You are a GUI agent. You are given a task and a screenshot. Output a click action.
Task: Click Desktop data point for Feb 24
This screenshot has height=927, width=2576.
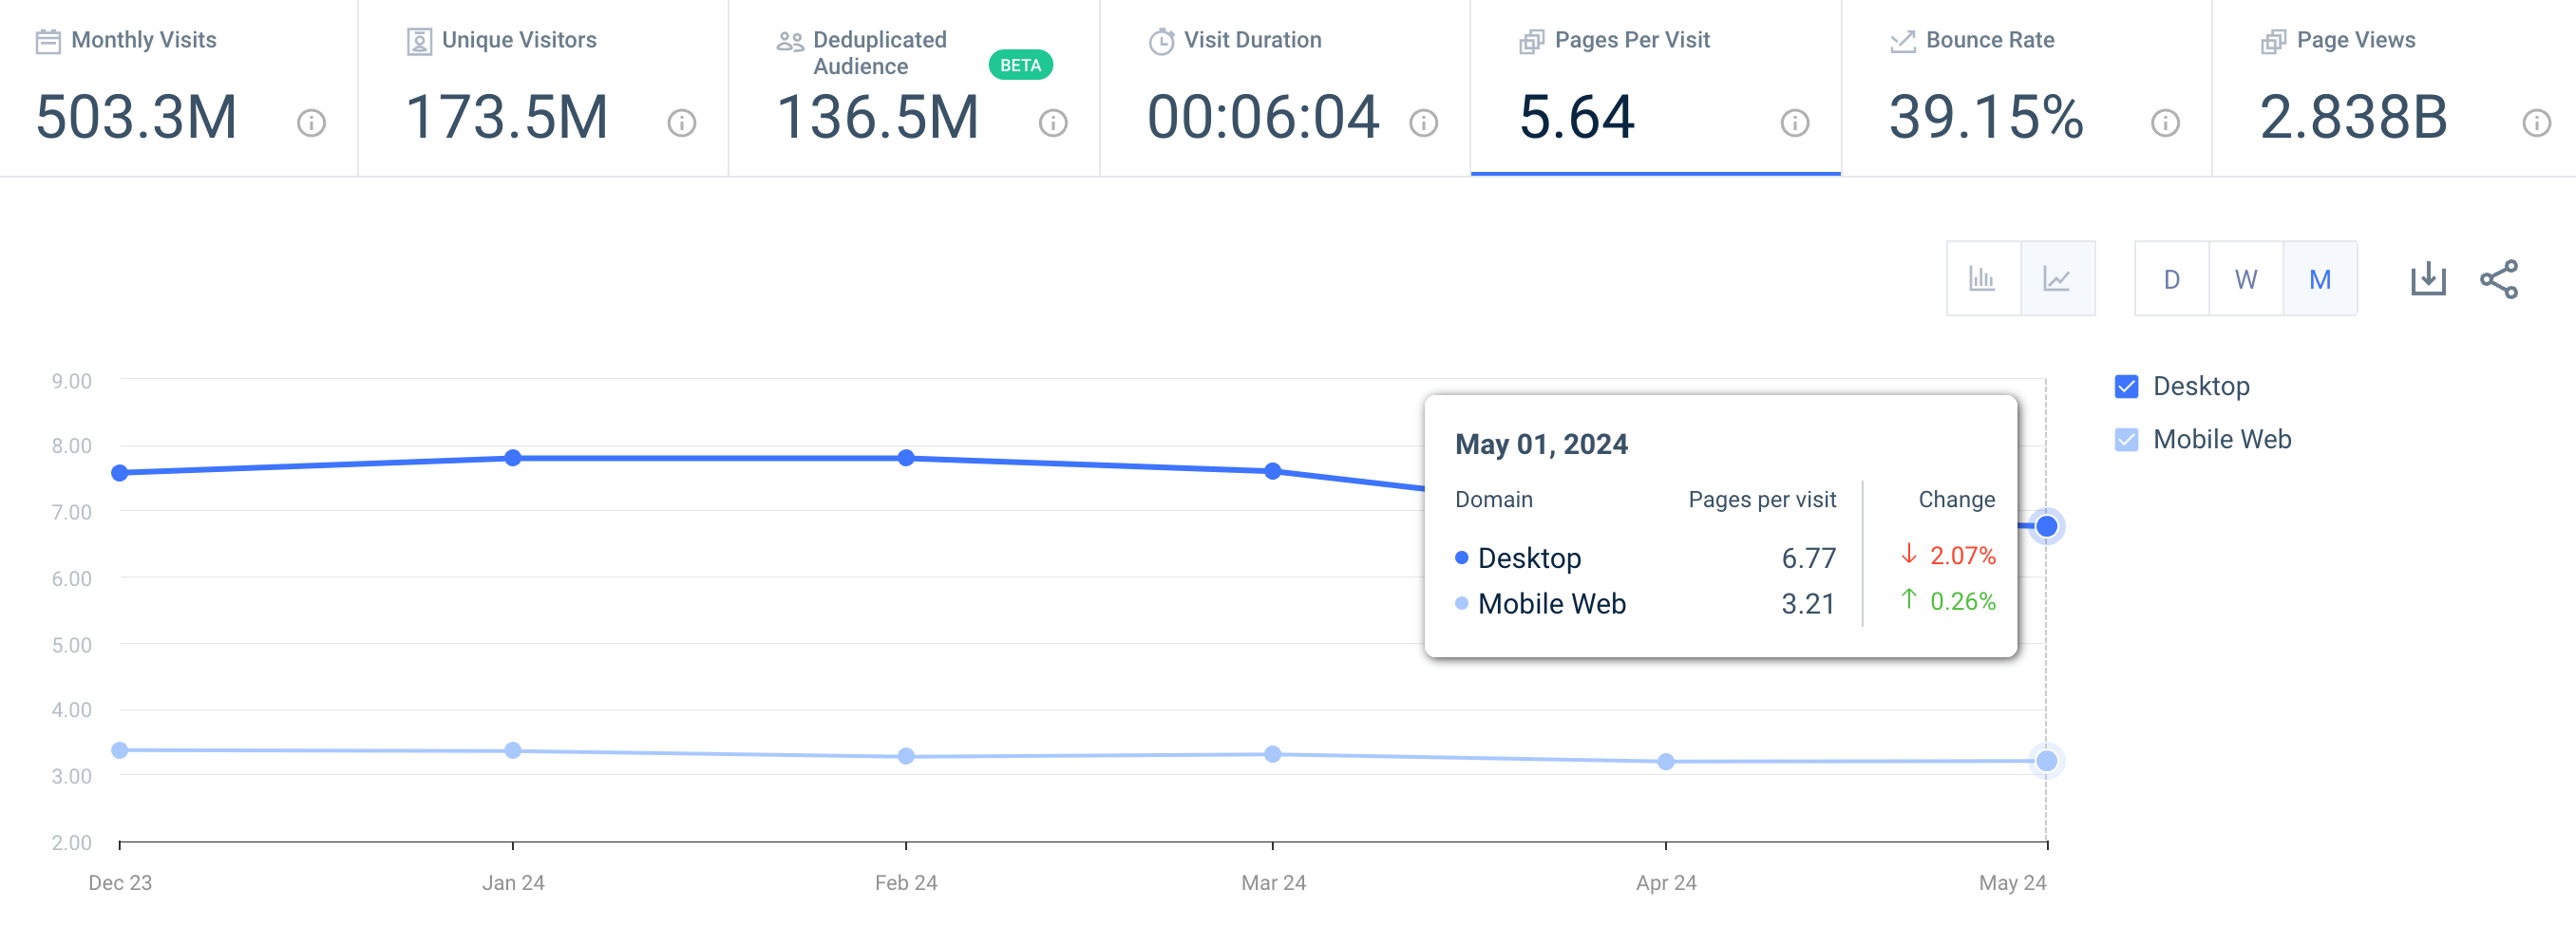tap(906, 458)
